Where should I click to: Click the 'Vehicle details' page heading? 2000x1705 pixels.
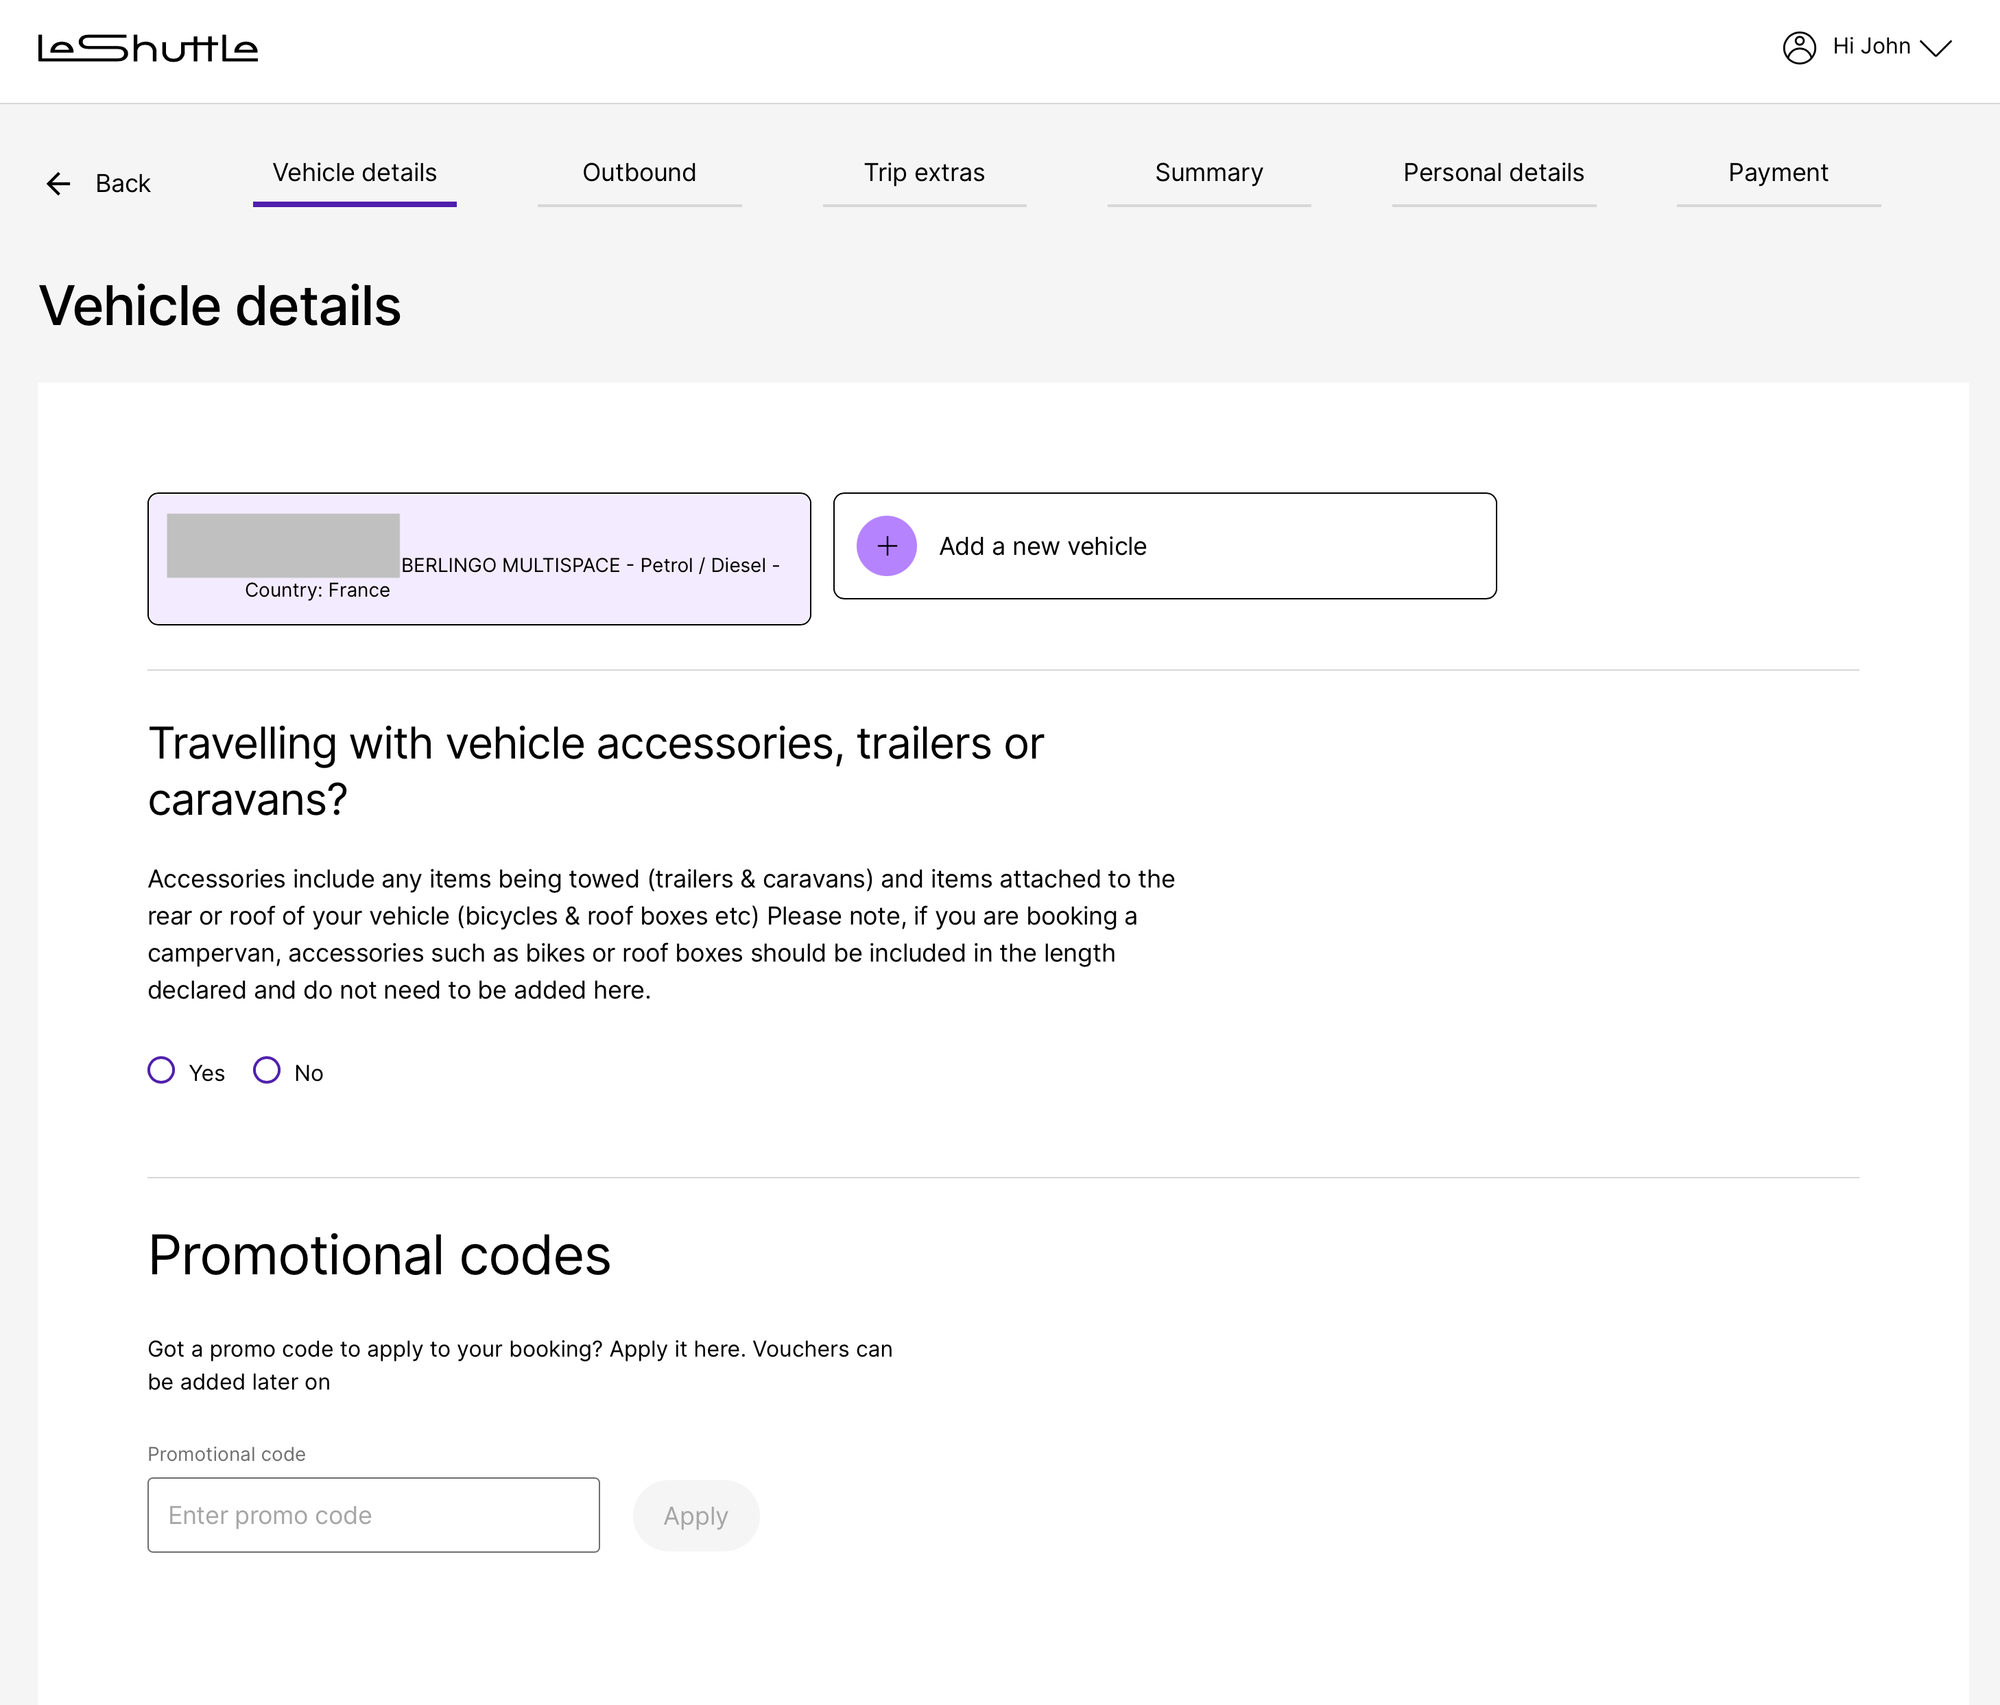click(x=220, y=306)
